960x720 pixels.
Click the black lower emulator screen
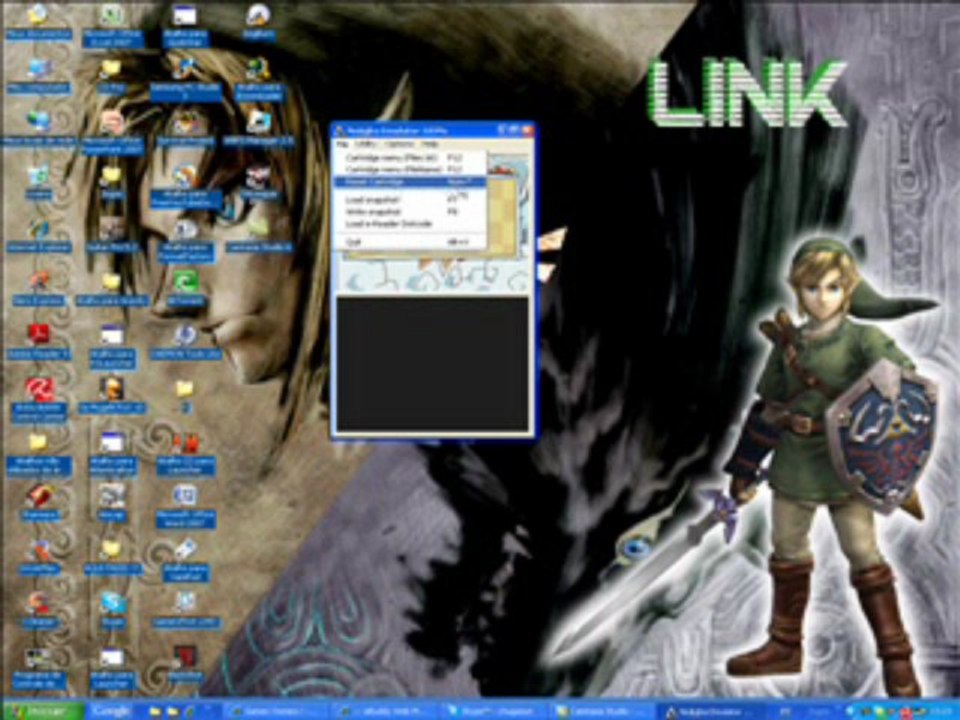coord(432,364)
